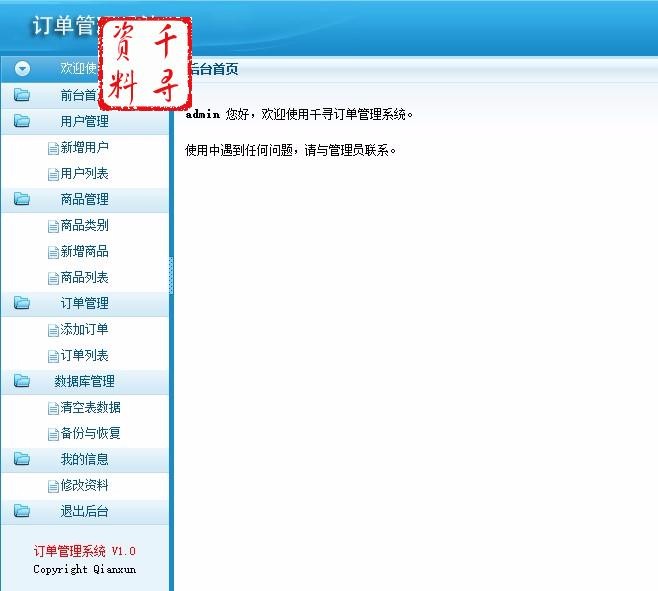Open the 商品列表 link
Image resolution: width=658 pixels, height=591 pixels.
[x=84, y=277]
